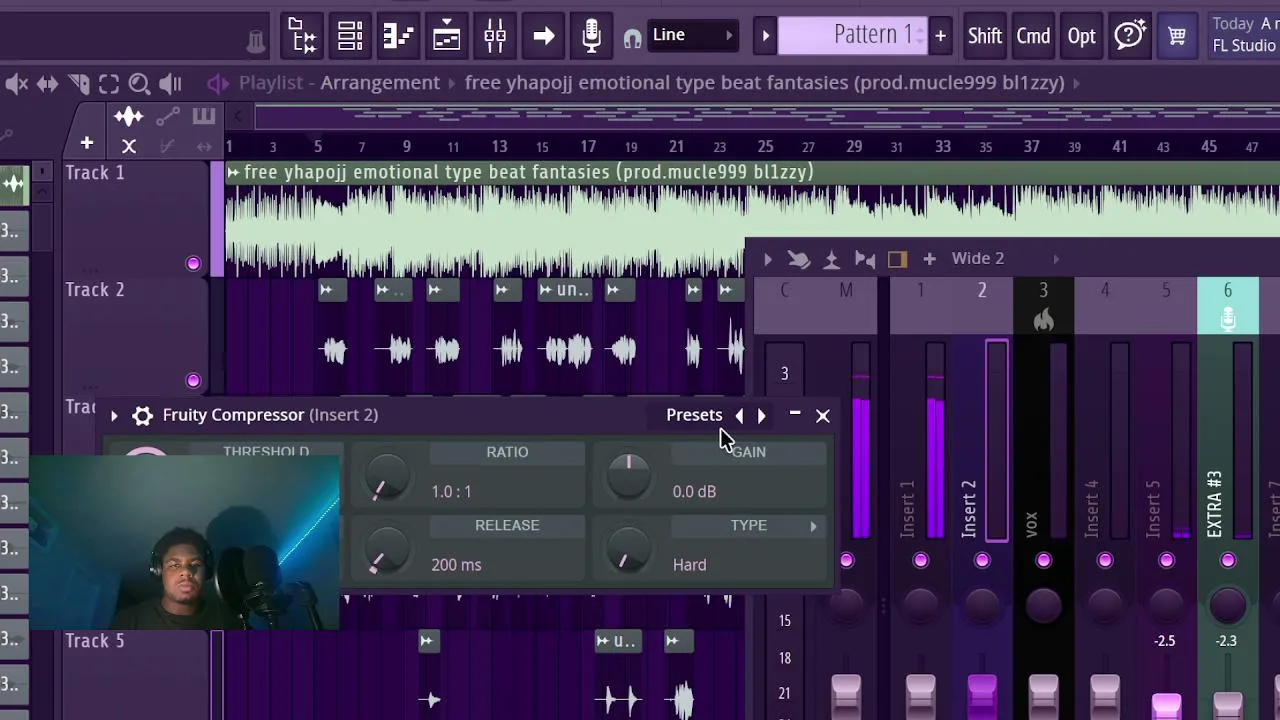Click the Shift modifier button
Screen dimensions: 1280x720
point(985,36)
